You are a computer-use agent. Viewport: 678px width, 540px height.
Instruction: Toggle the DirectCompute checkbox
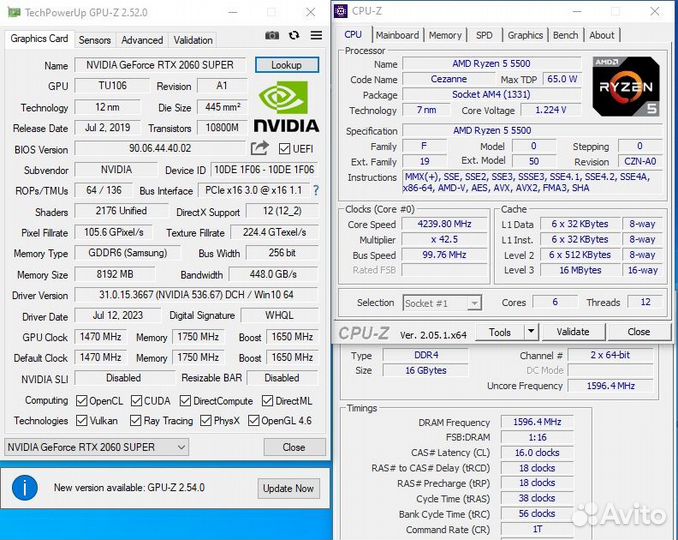tap(185, 401)
